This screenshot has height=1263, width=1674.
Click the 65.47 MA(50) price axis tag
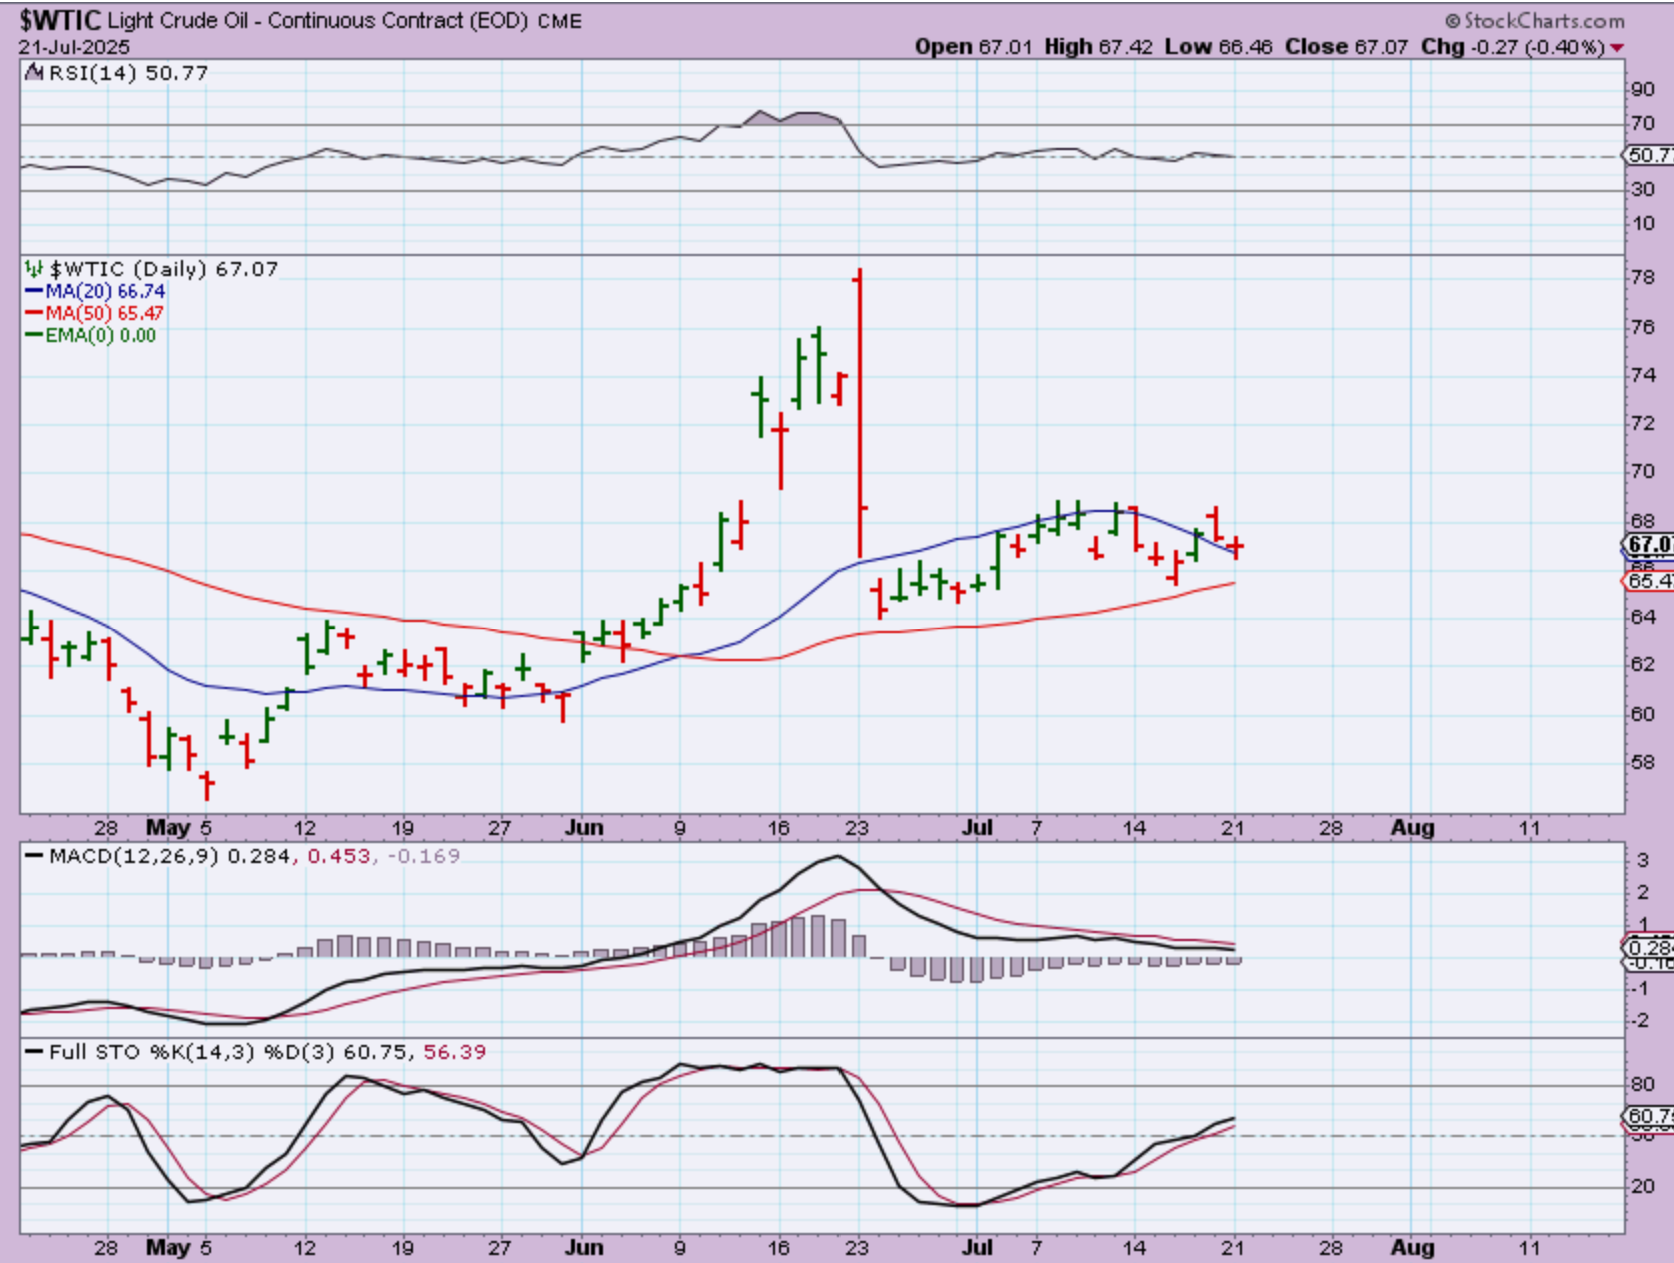(x=1648, y=580)
